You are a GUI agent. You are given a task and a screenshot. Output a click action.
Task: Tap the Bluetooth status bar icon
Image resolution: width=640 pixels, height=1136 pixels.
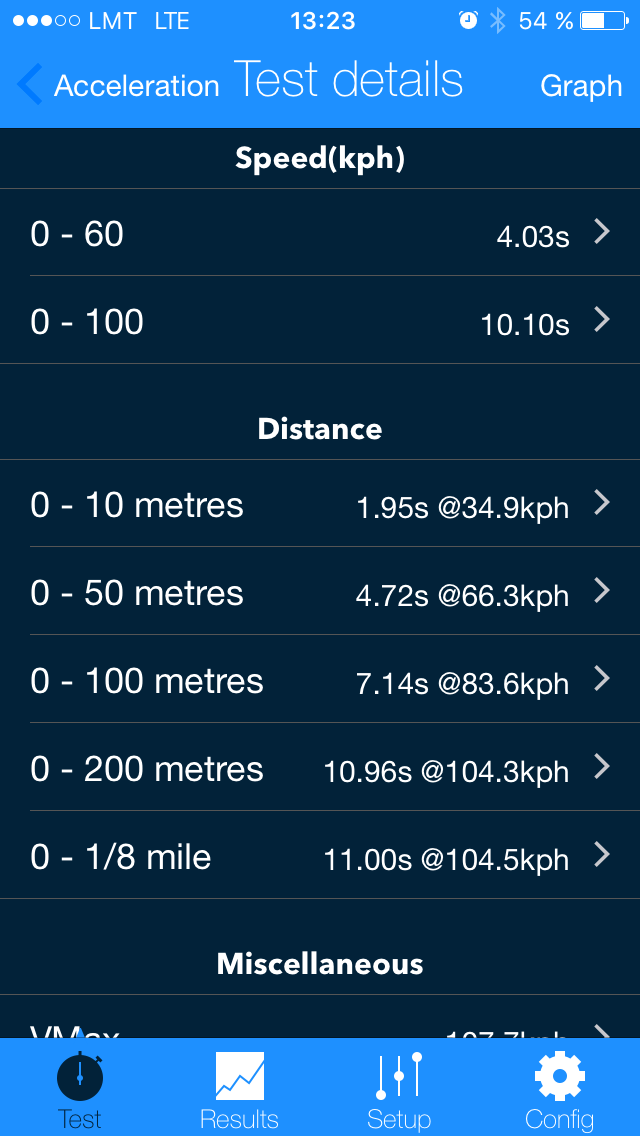(498, 21)
